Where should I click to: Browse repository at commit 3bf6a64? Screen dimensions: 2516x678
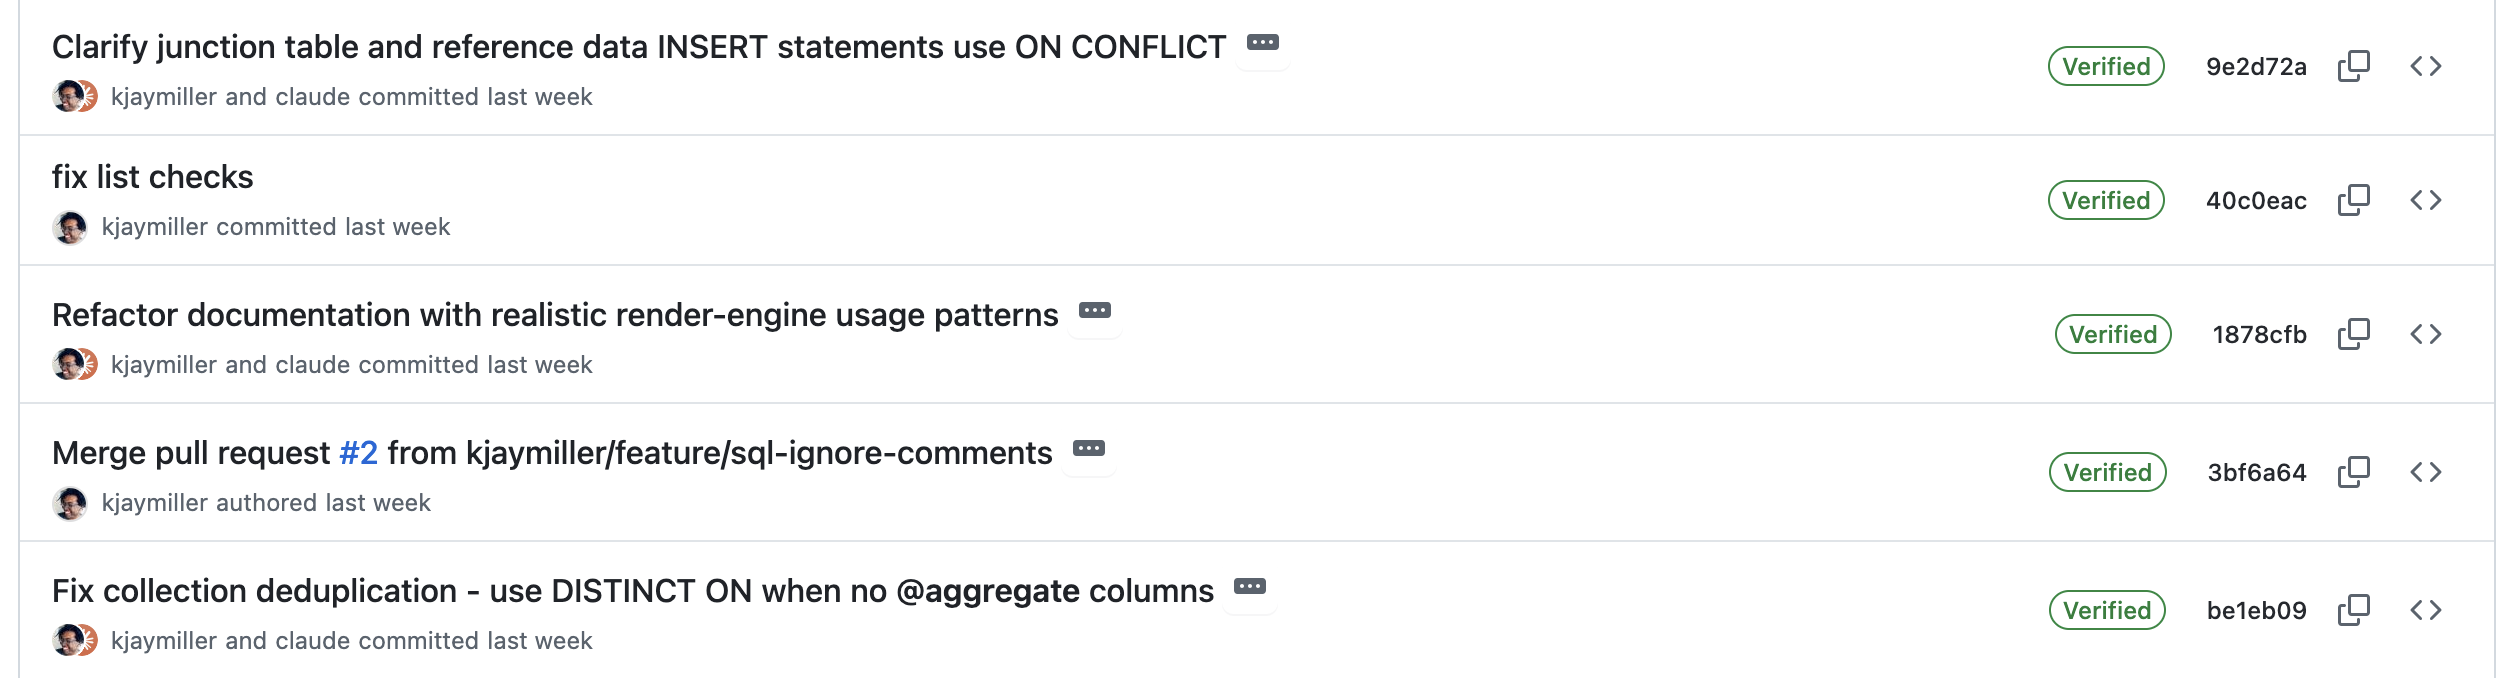click(2427, 472)
